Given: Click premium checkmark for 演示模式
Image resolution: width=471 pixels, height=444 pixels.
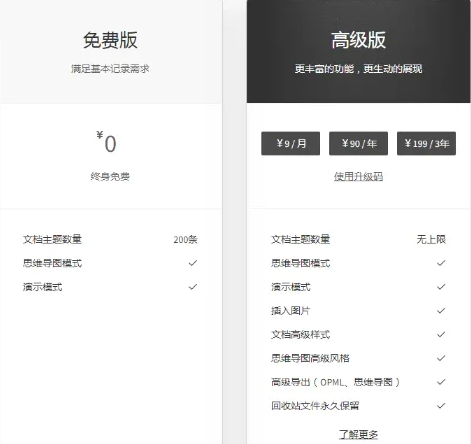Looking at the screenshot, I should point(441,287).
